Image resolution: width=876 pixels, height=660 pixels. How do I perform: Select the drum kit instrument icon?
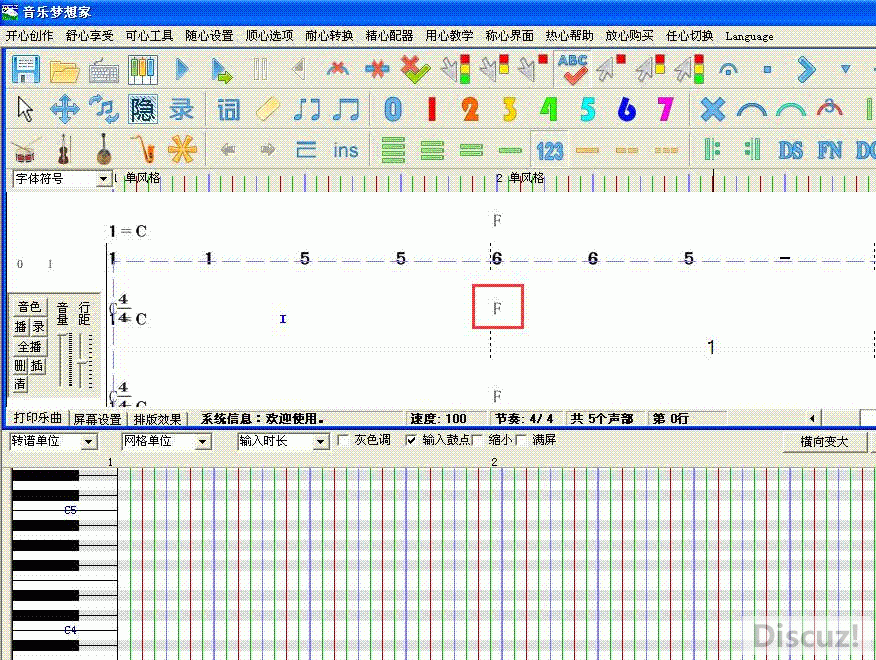(x=25, y=150)
